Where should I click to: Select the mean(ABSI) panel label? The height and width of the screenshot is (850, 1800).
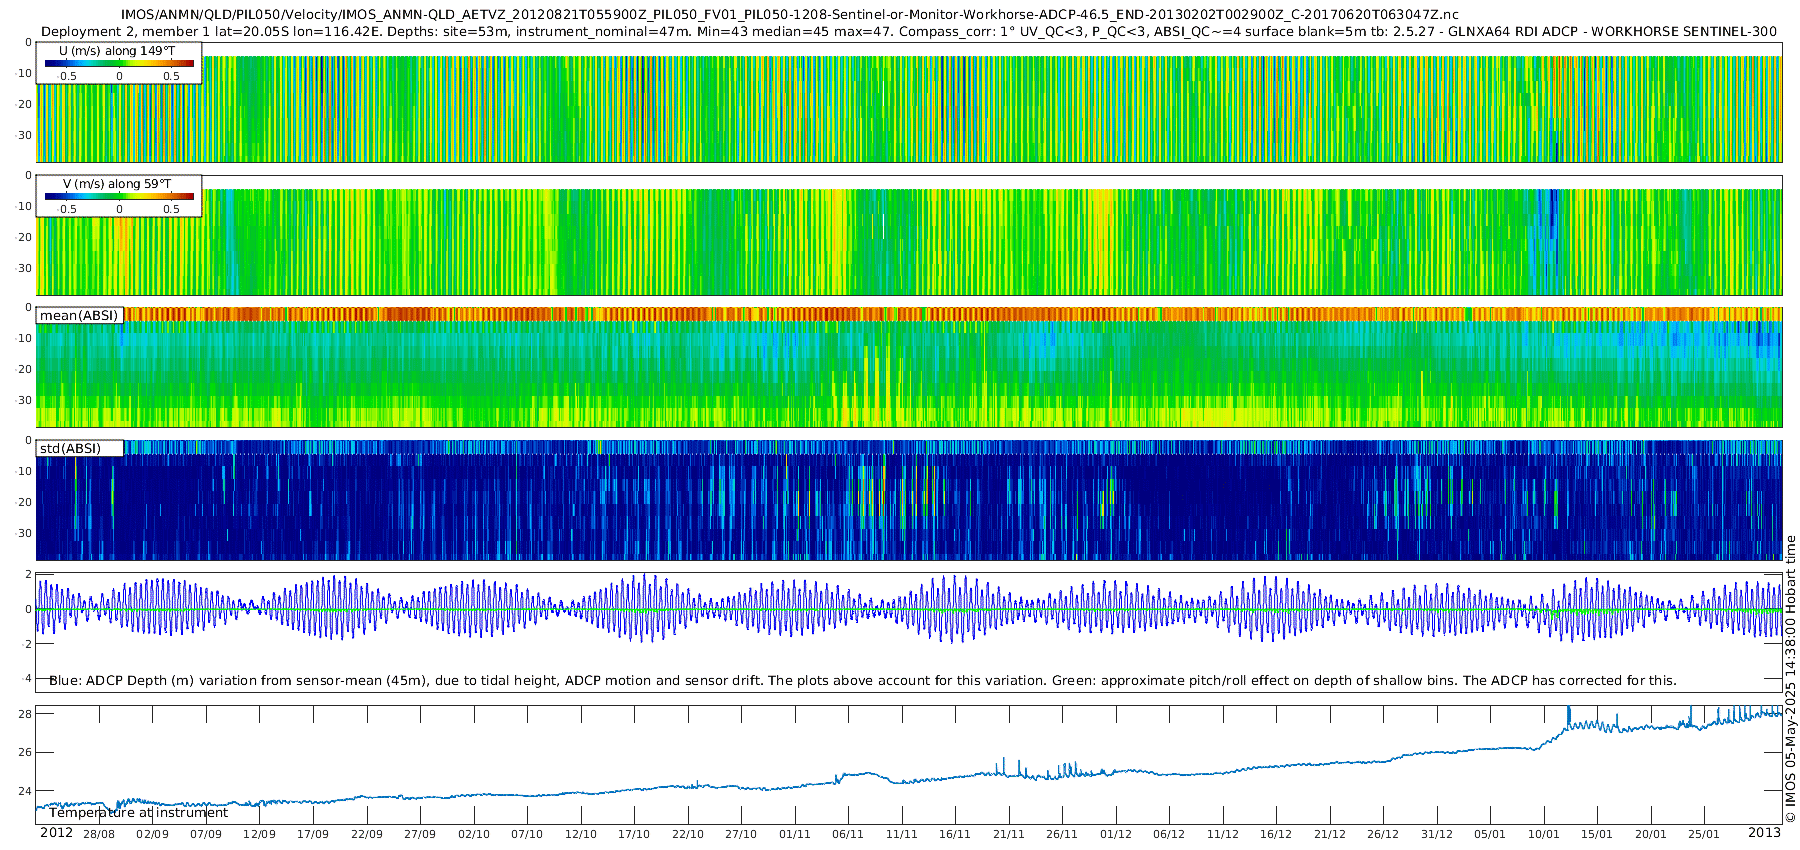(79, 315)
